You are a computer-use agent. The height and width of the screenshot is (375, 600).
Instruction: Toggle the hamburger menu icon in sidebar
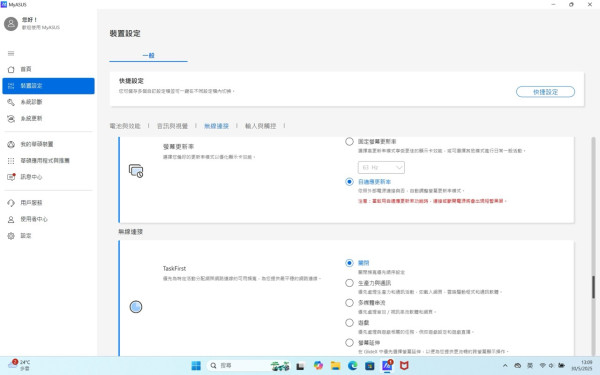(x=11, y=53)
